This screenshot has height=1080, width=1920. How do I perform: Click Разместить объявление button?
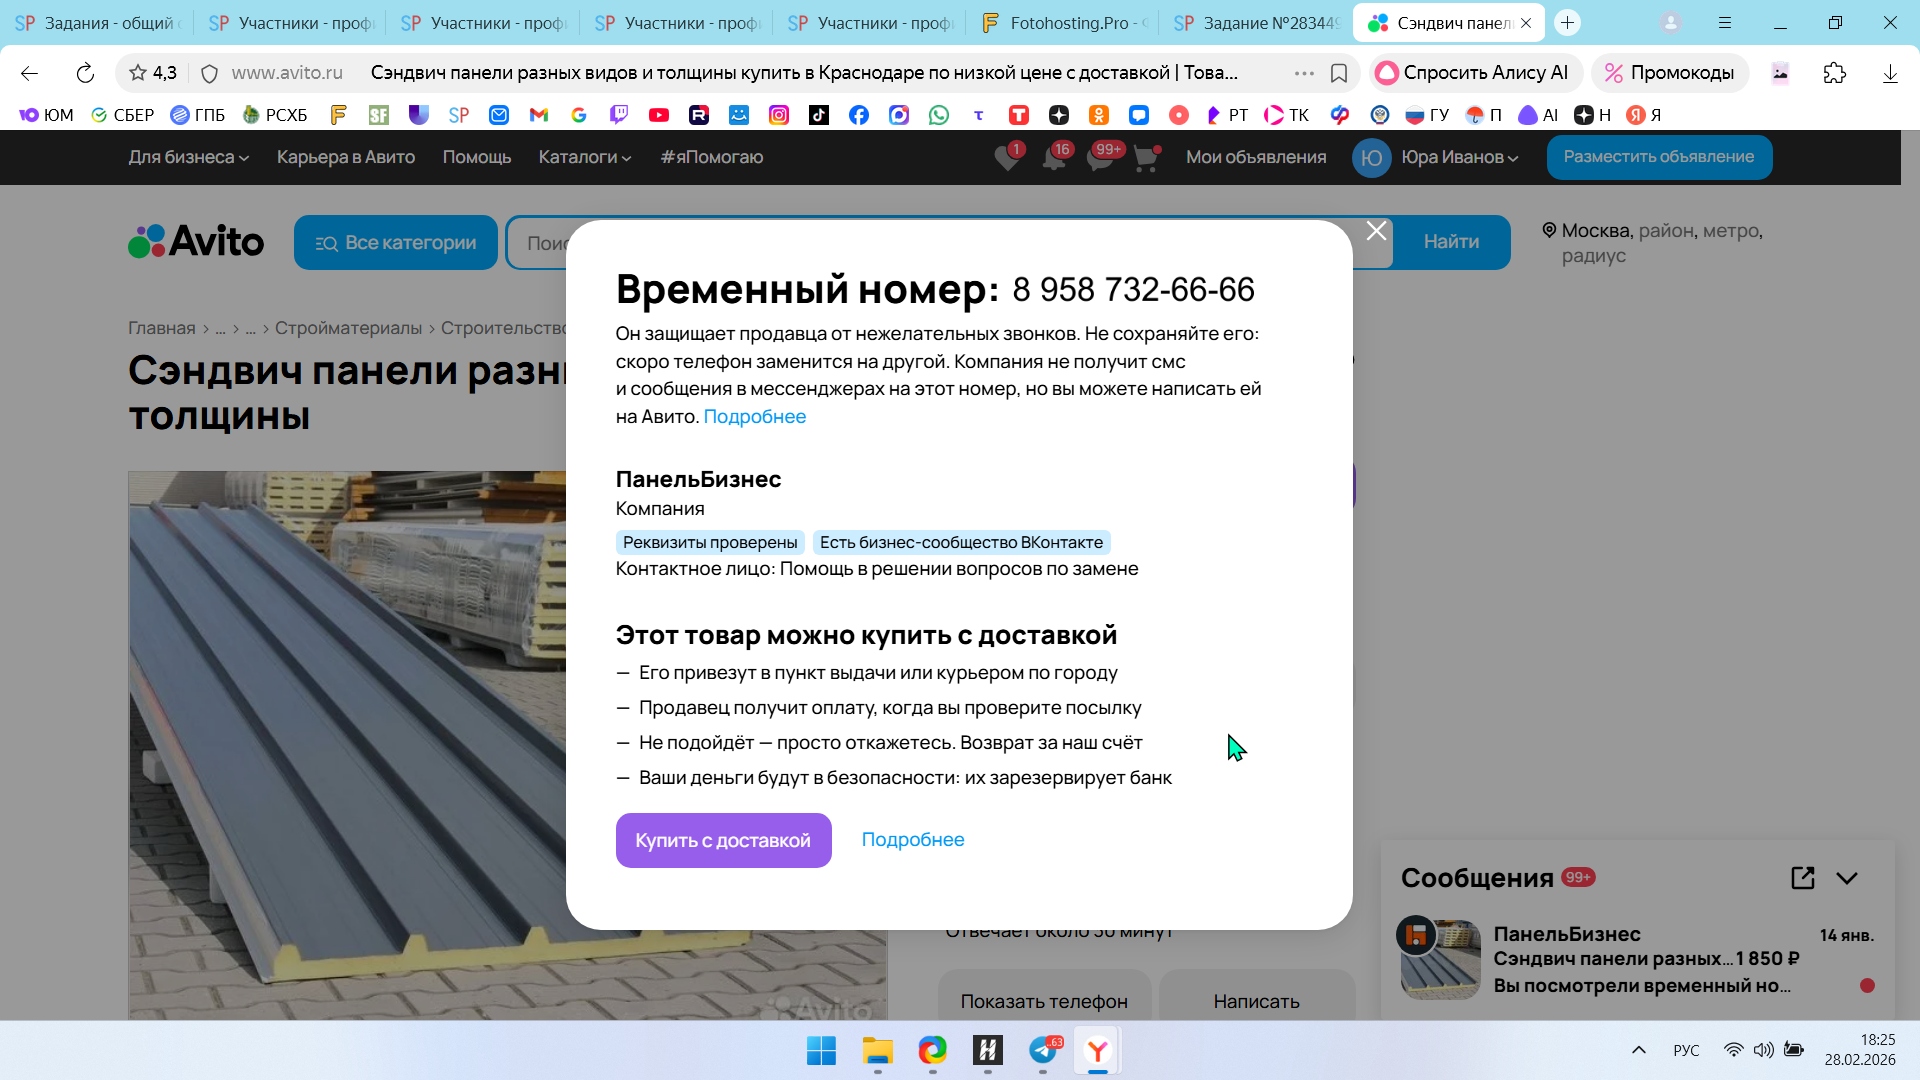[x=1658, y=157]
